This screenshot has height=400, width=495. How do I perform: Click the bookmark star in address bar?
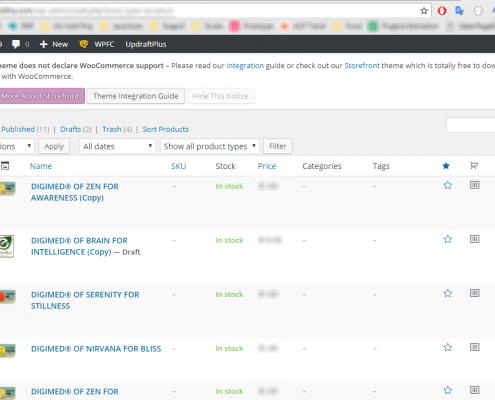(424, 11)
